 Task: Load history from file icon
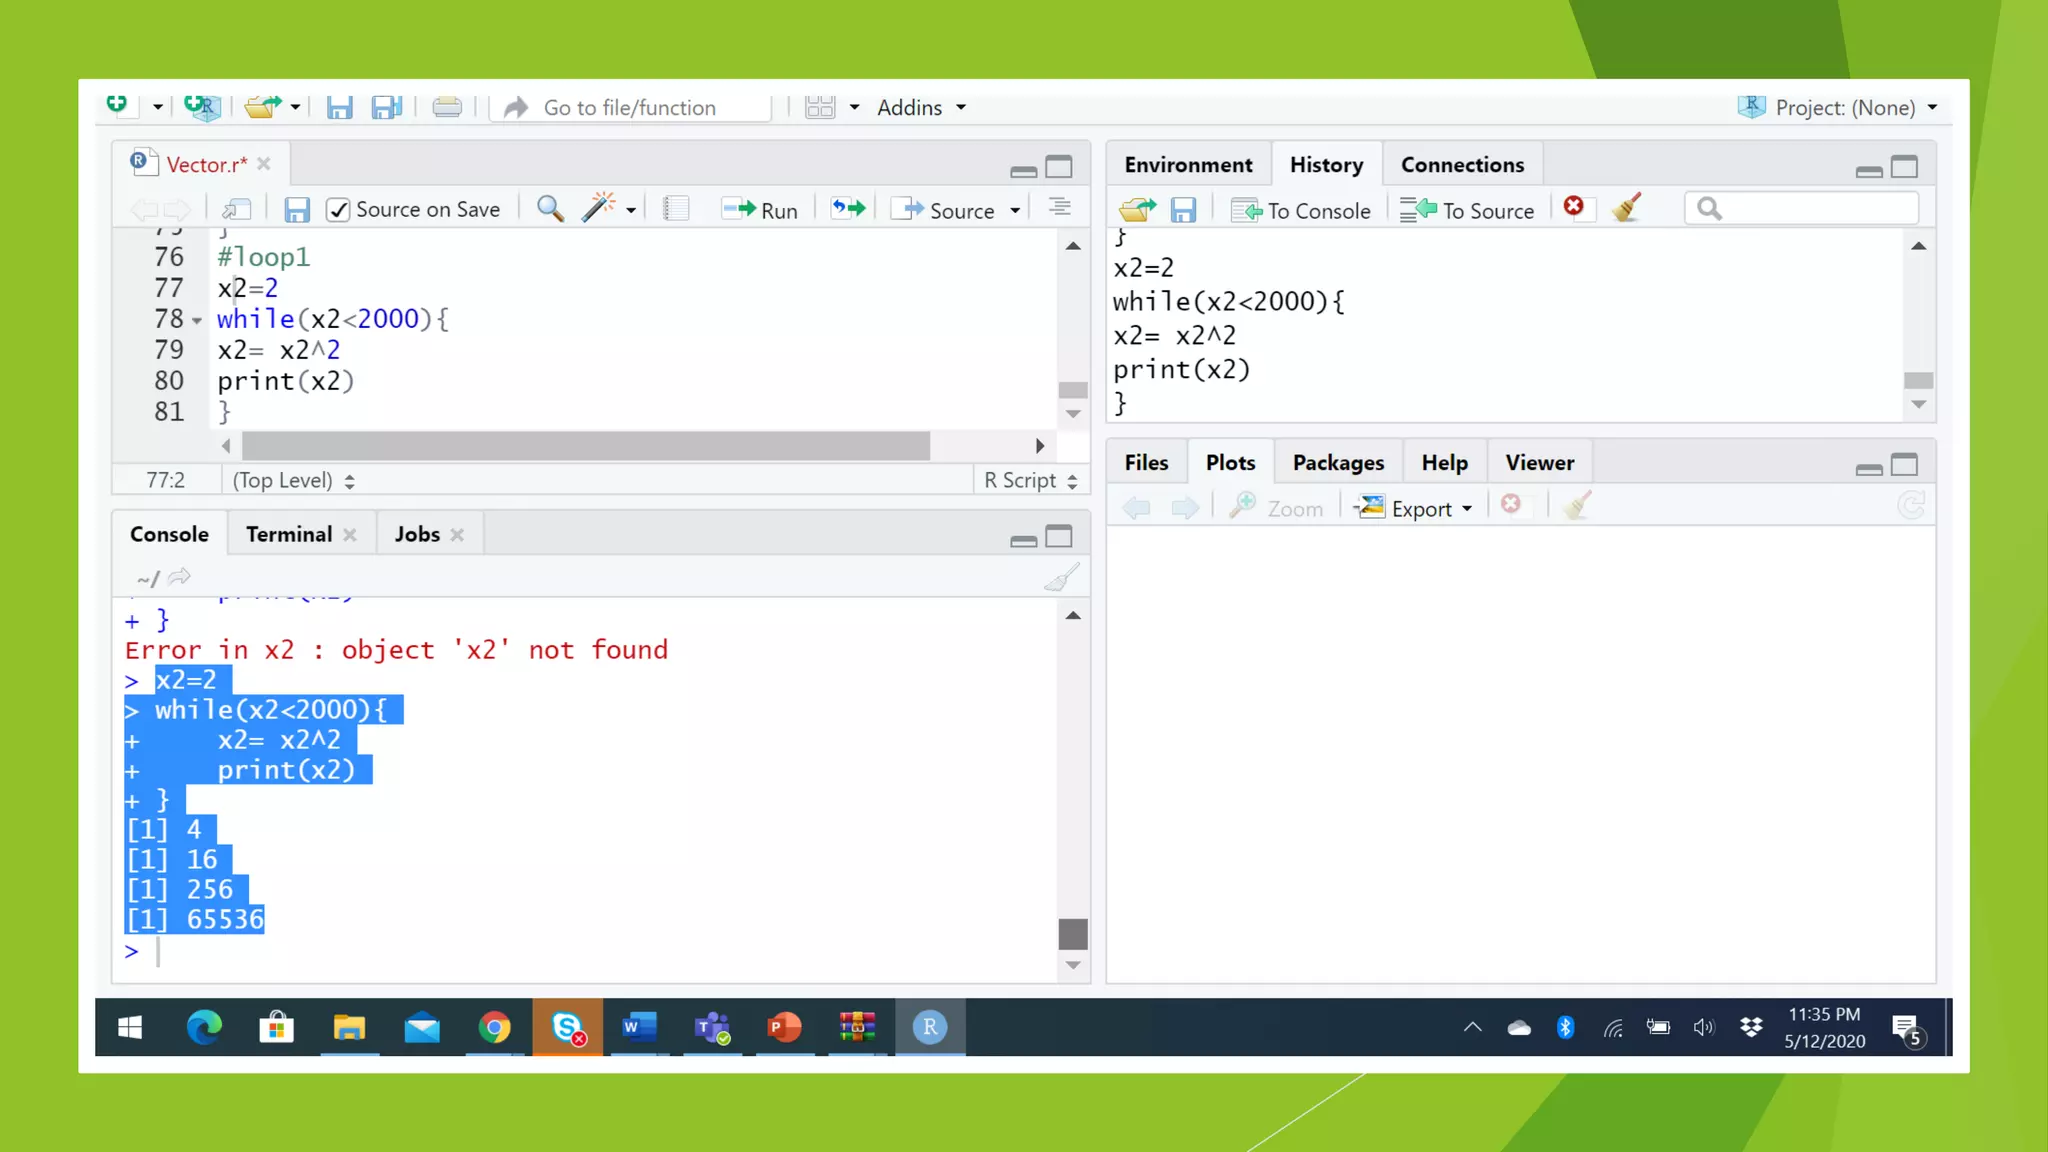tap(1137, 209)
